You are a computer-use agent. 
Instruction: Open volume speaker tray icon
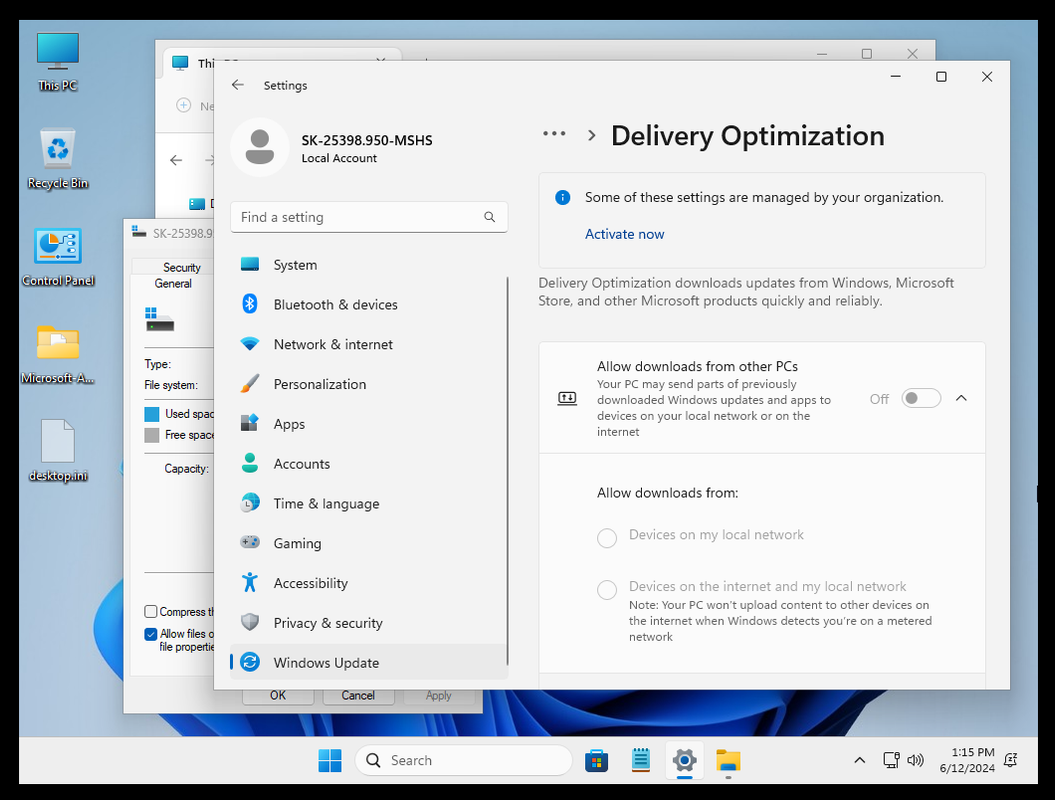click(915, 760)
